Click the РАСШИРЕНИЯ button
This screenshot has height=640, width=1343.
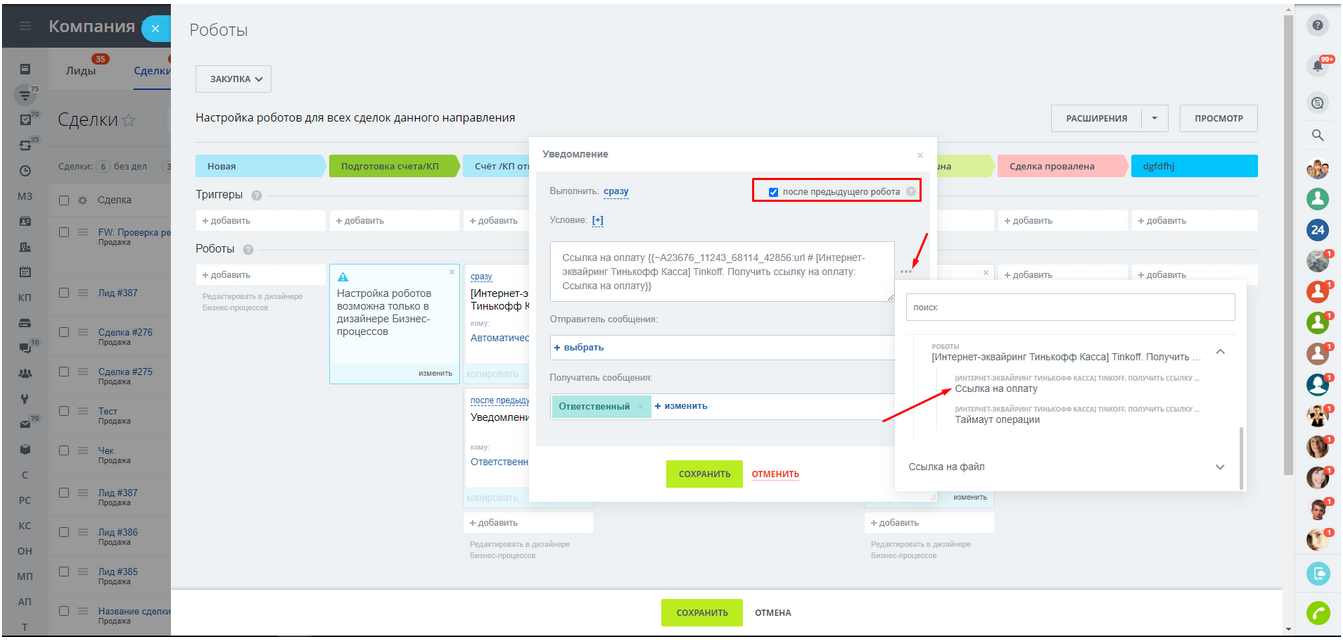point(1096,118)
